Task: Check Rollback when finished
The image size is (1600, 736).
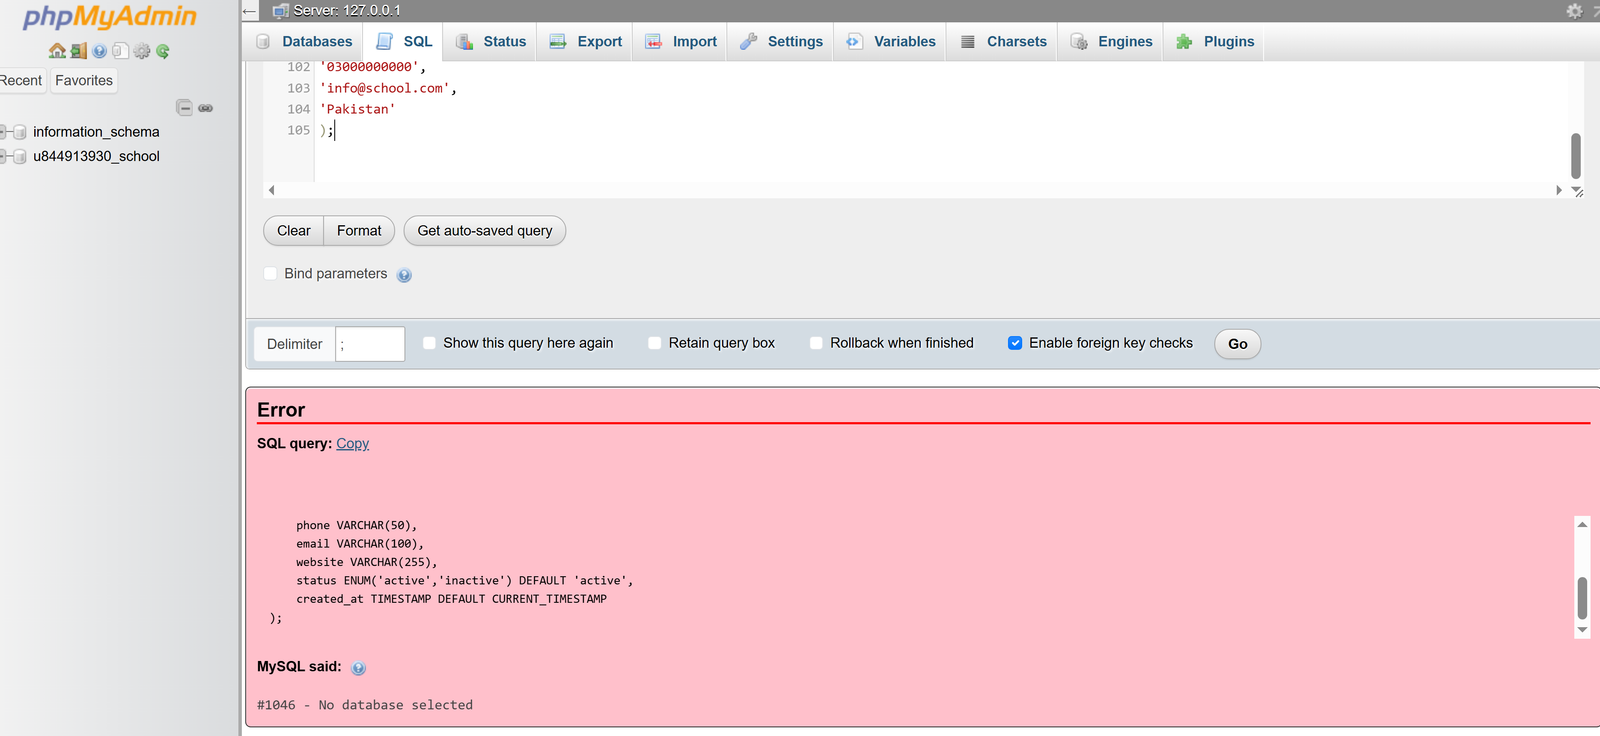Action: (816, 343)
